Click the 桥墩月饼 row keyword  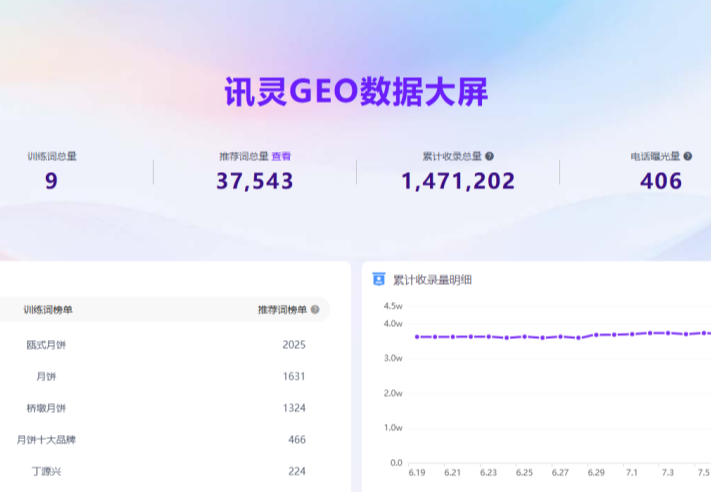tap(46, 408)
